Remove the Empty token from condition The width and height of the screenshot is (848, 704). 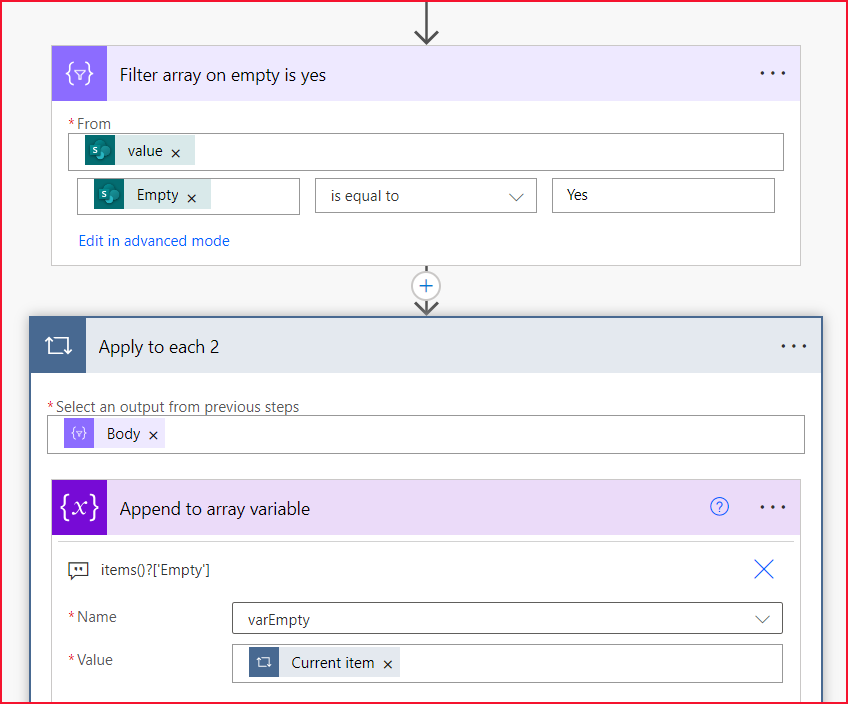(191, 198)
